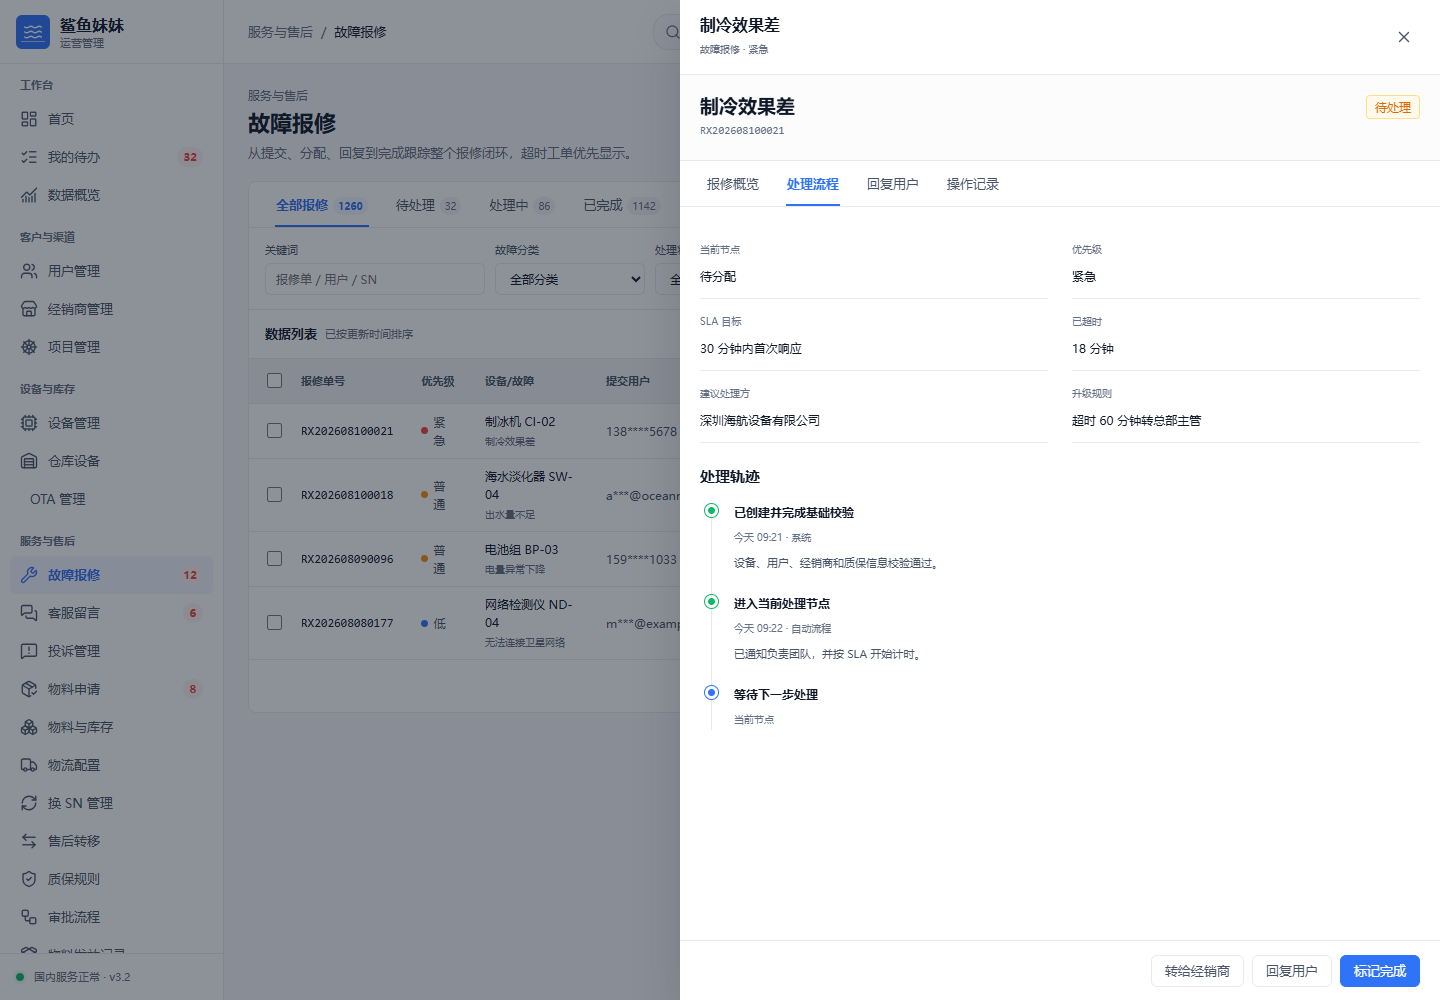Click materials and inventory icon (物料与库存)
The height and width of the screenshot is (1000, 1440).
click(29, 727)
